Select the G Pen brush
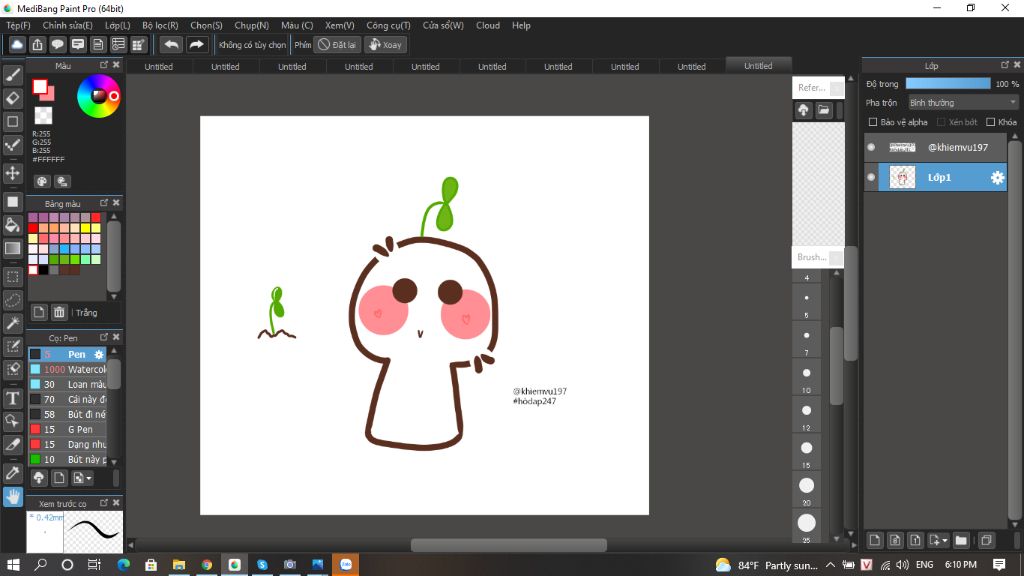 pos(67,429)
